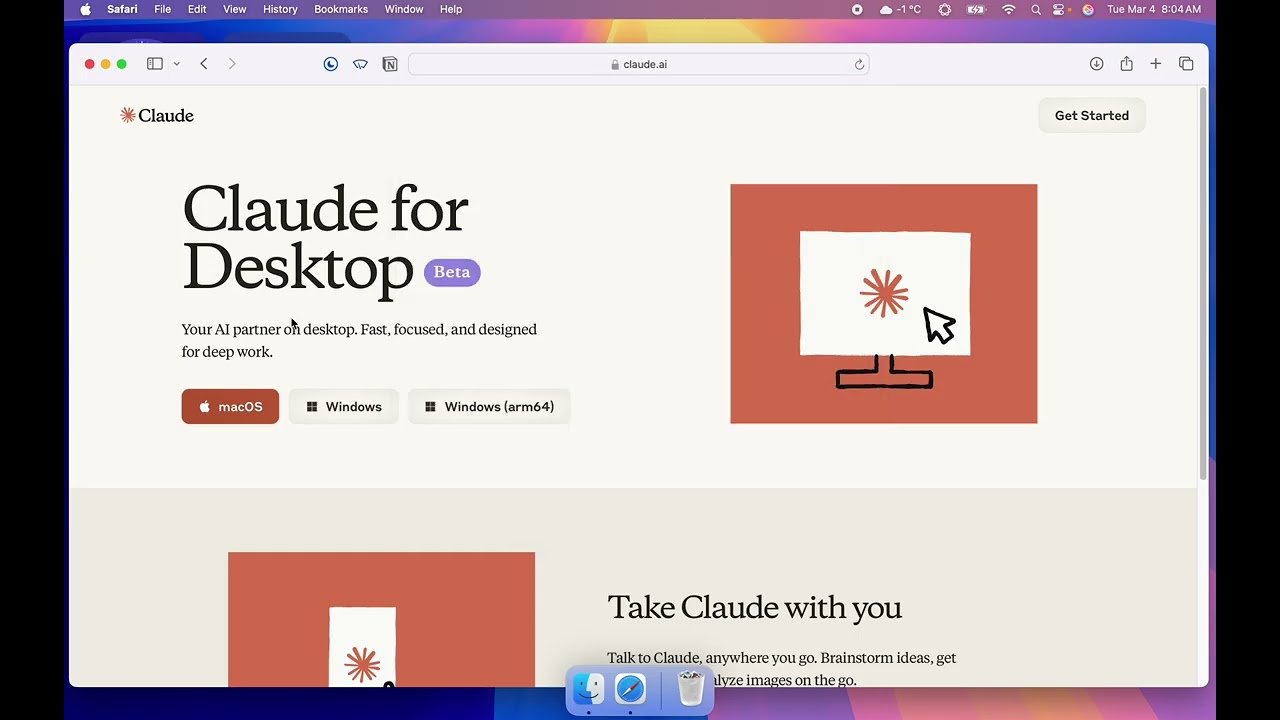Open a new tab with plus icon
The width and height of the screenshot is (1280, 720).
click(x=1155, y=64)
